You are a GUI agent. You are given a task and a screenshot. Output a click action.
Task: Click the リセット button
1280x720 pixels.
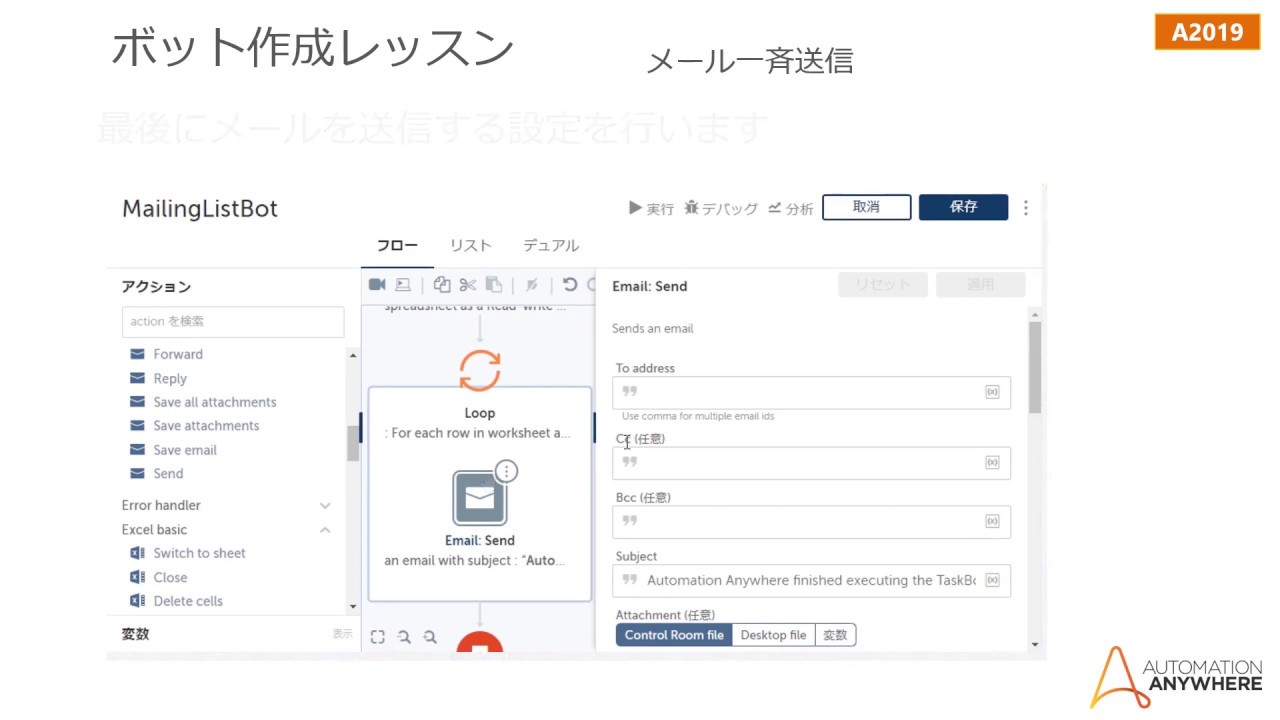(x=882, y=285)
